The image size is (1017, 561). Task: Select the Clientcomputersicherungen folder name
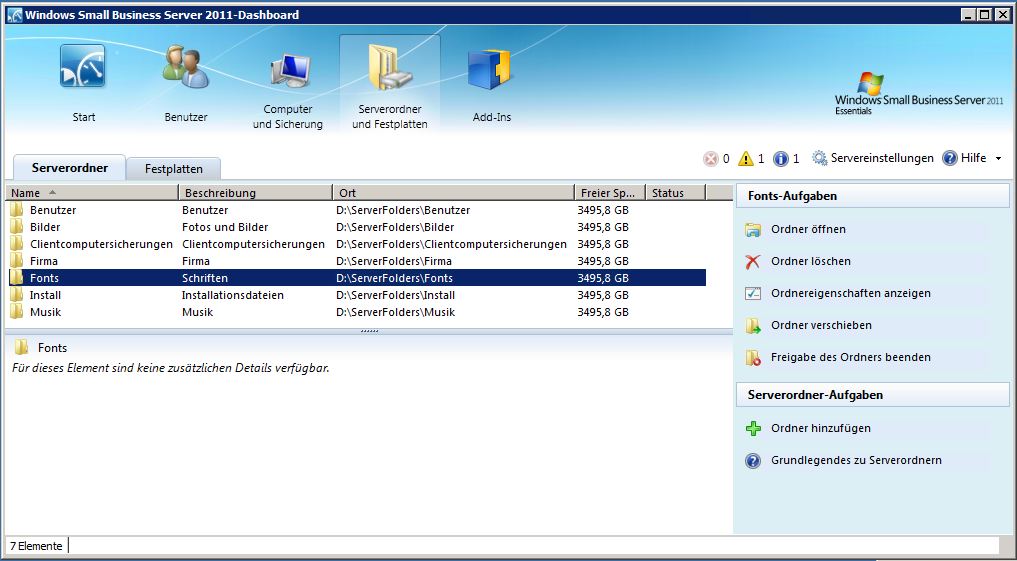pyautogui.click(x=101, y=244)
